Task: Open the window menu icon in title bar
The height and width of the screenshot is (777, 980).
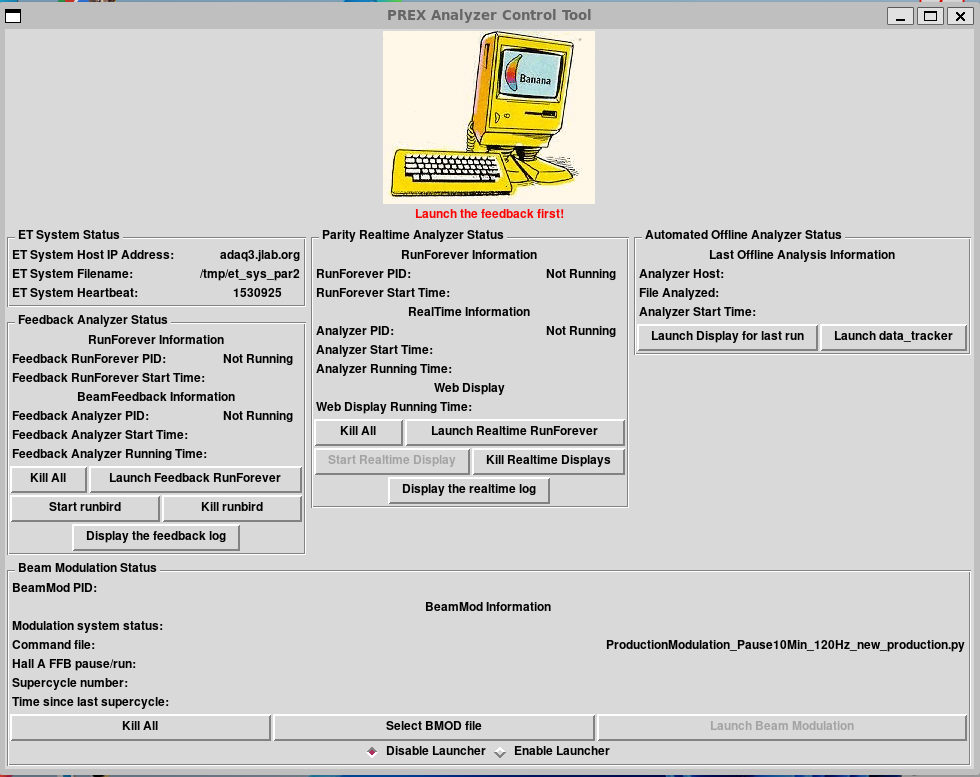Action: [14, 15]
